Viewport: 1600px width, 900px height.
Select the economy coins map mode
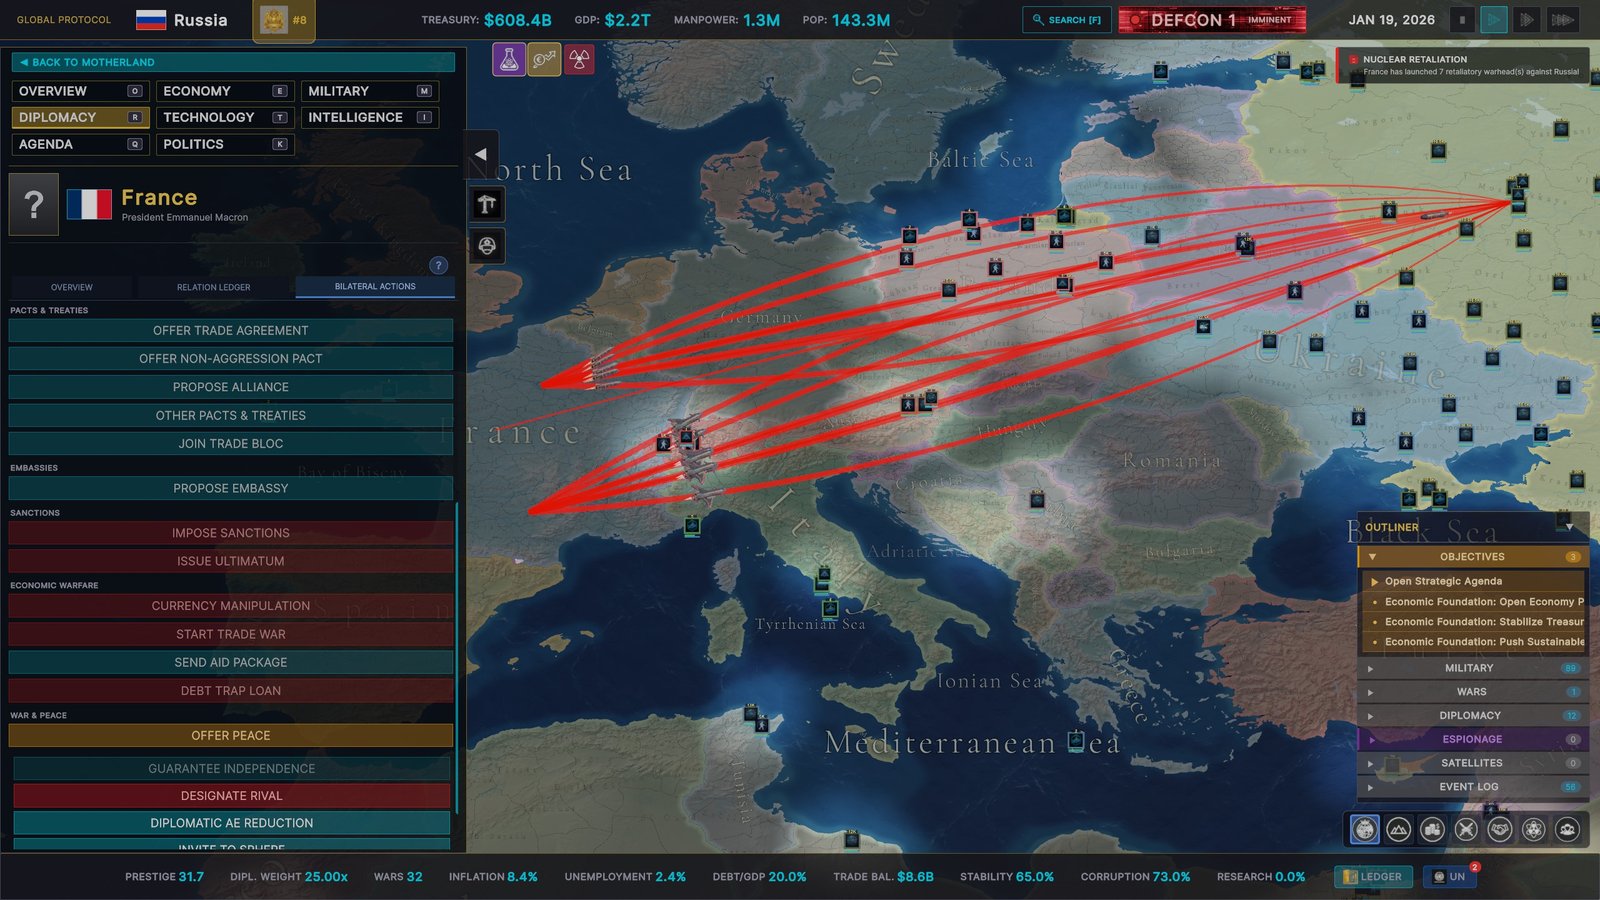click(1432, 829)
